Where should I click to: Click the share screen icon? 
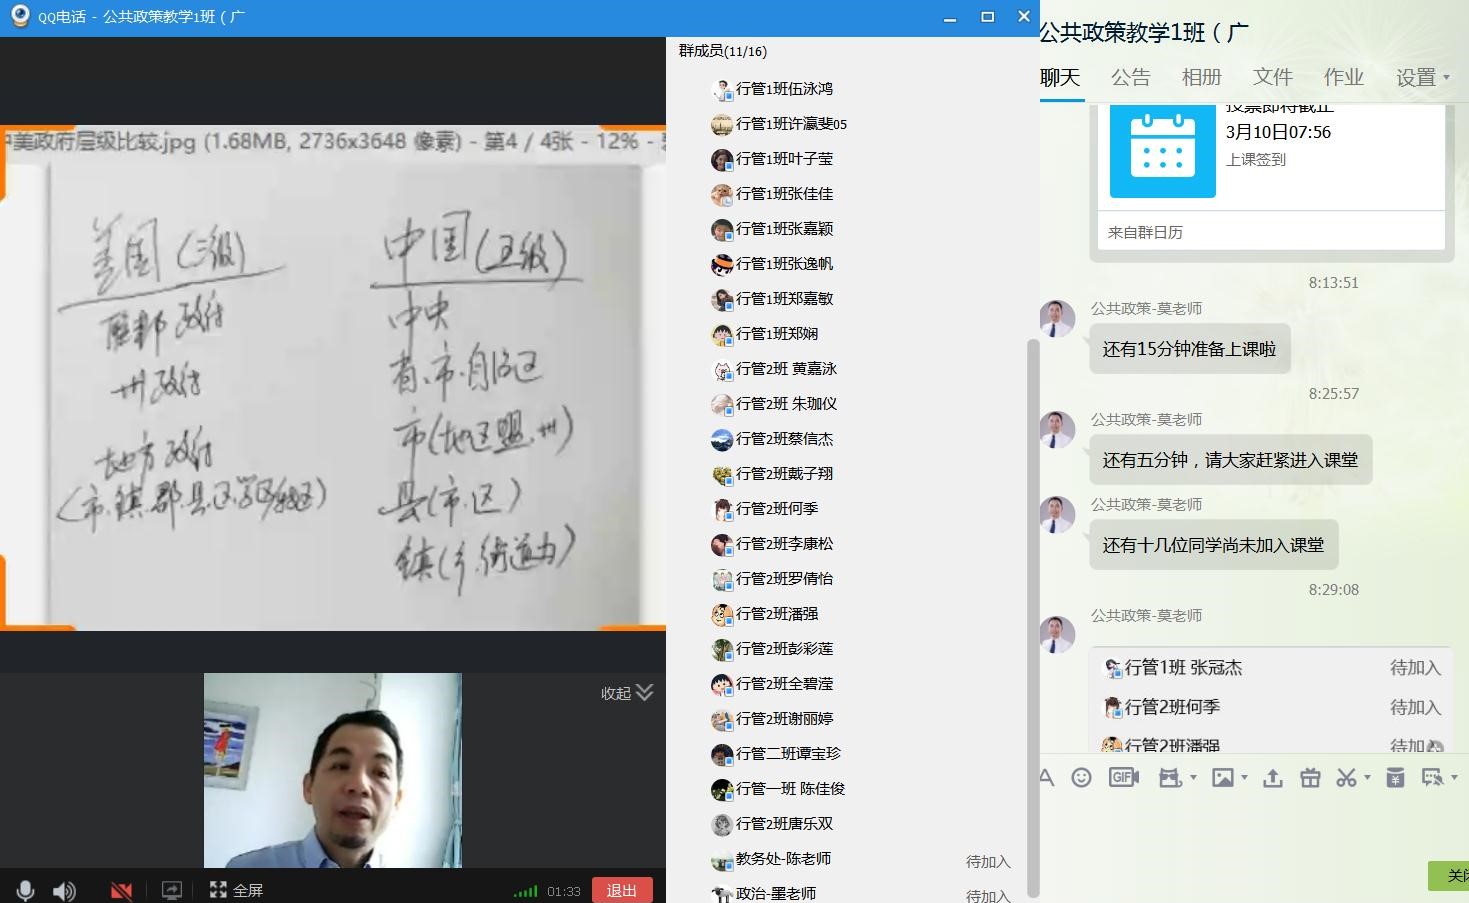[x=172, y=890]
